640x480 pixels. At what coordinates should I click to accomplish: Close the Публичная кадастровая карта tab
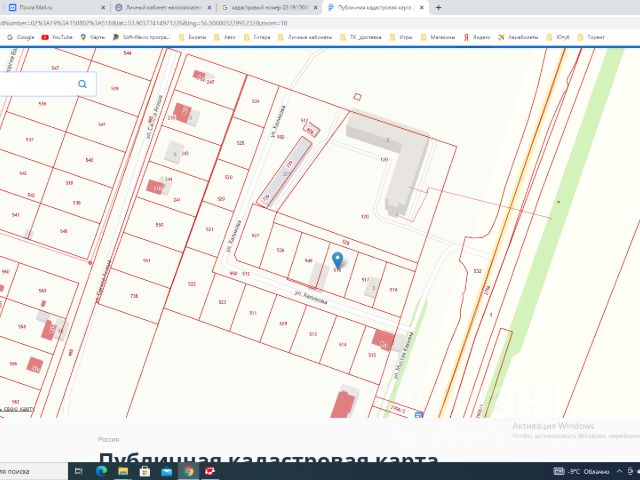tap(422, 7)
